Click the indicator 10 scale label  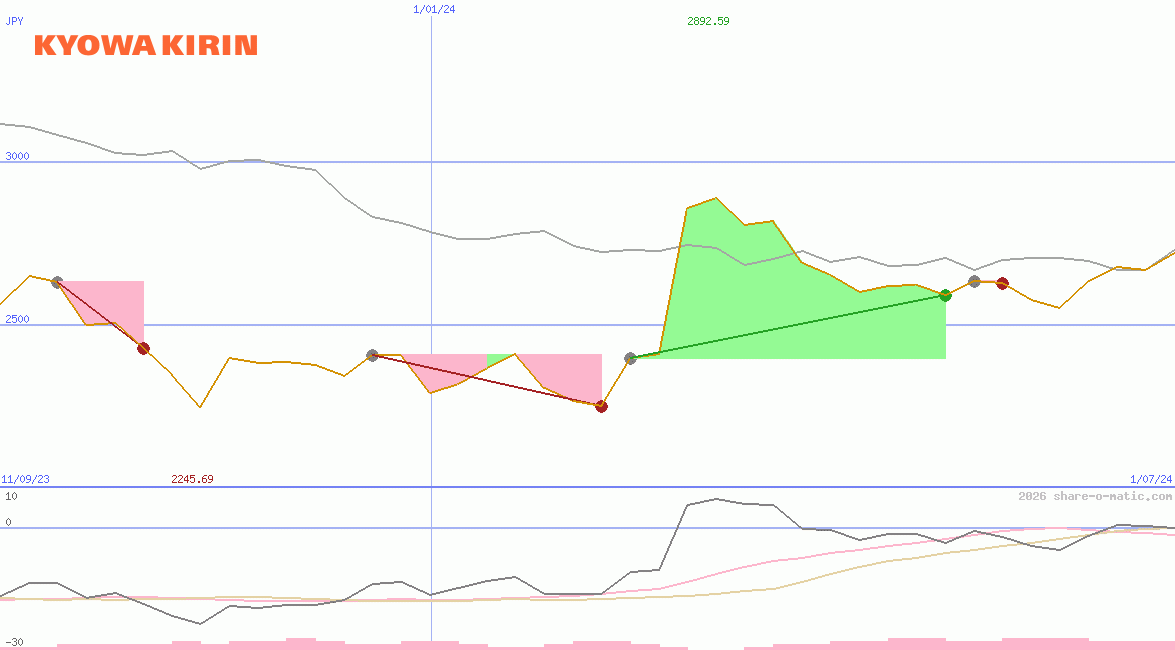click(11, 496)
